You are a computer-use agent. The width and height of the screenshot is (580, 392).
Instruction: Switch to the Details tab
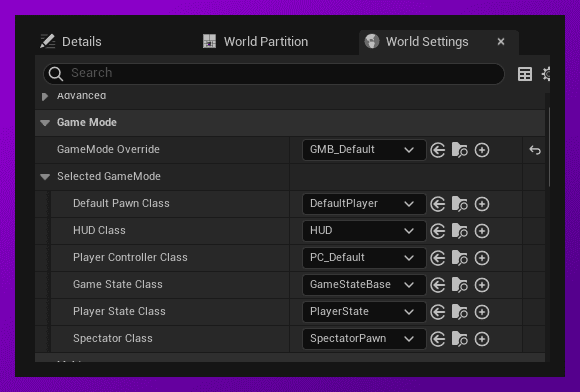point(71,42)
